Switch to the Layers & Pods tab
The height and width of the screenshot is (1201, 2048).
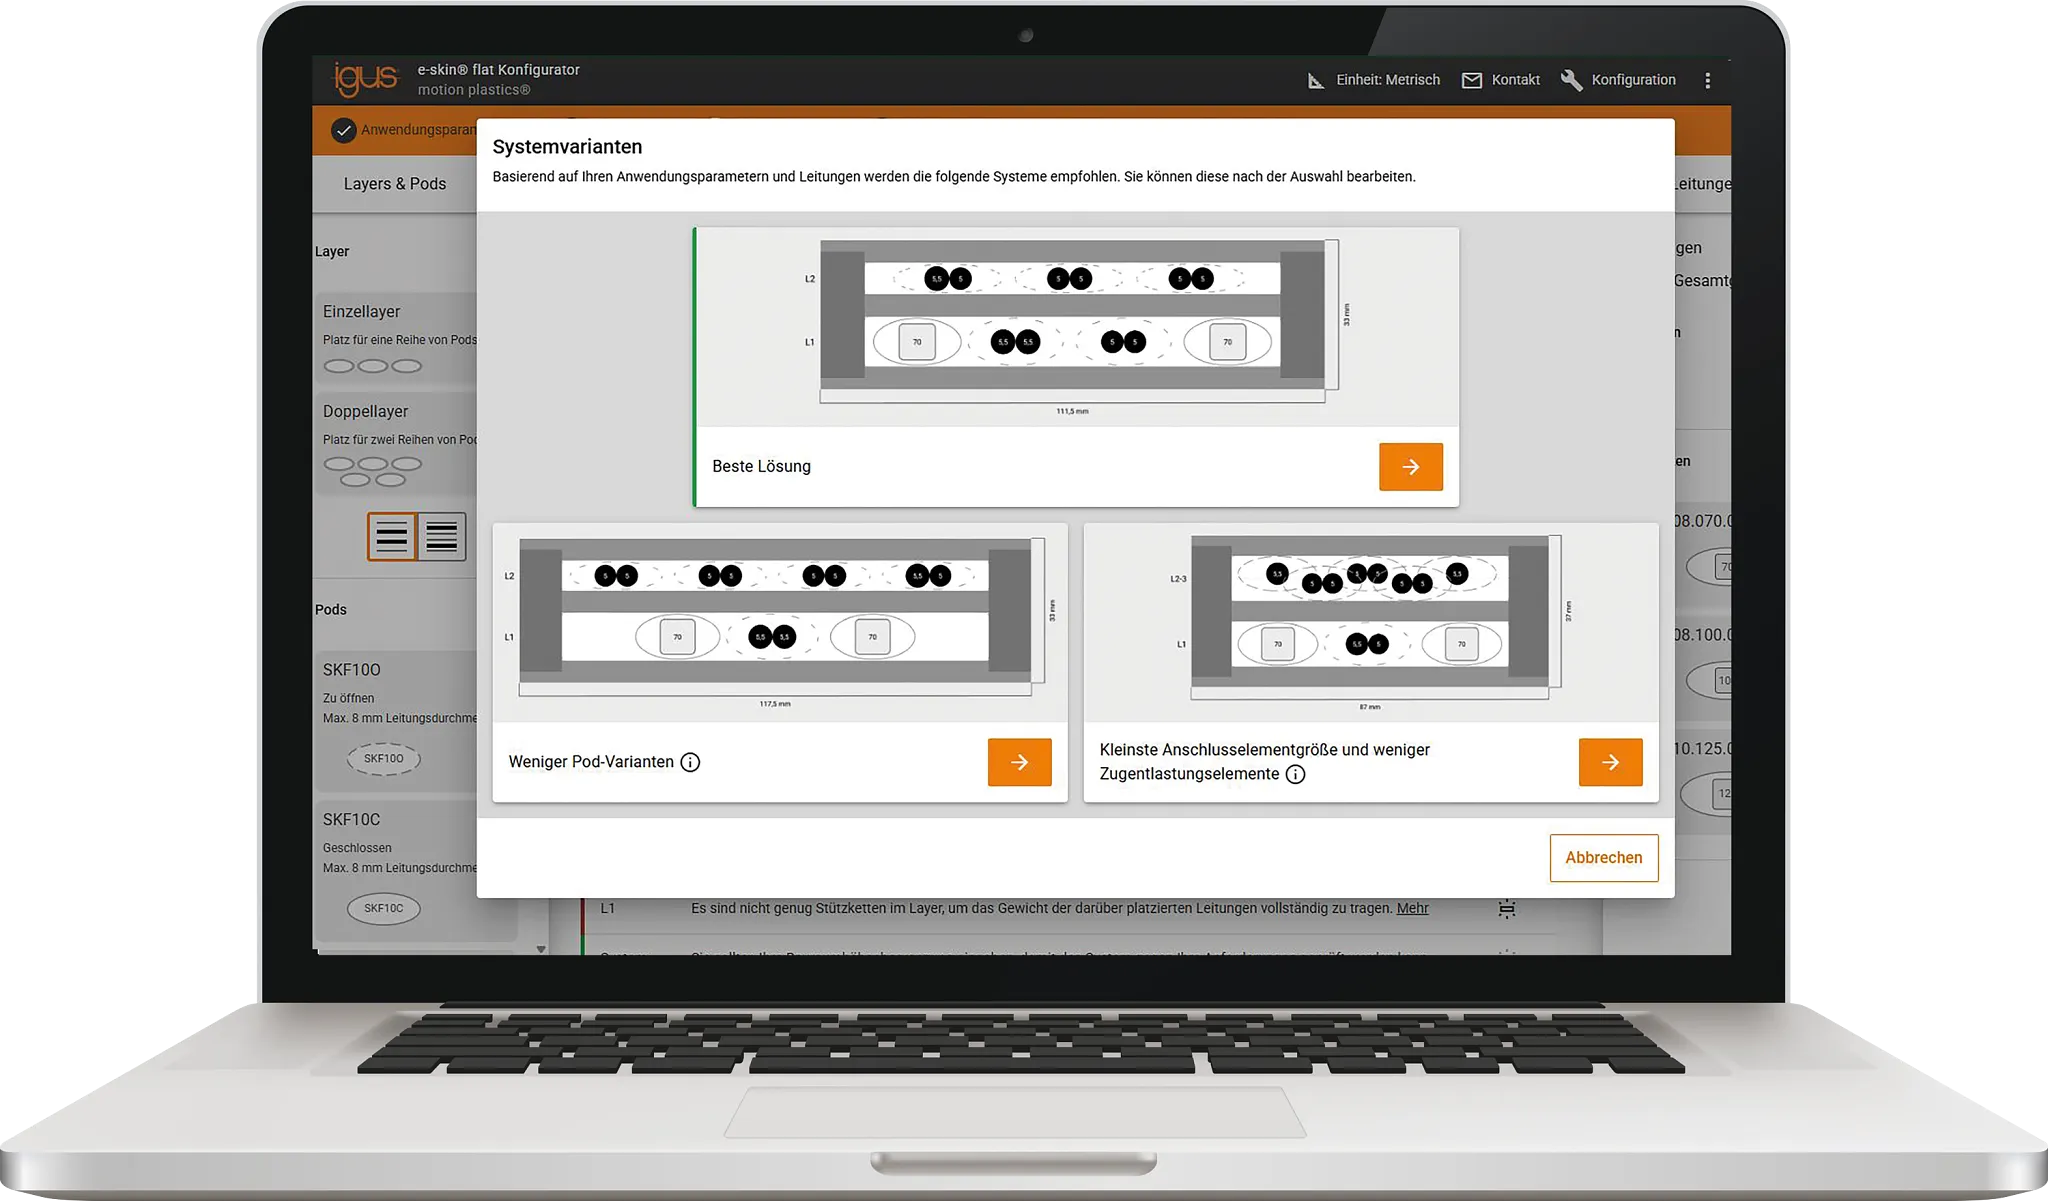pos(396,184)
